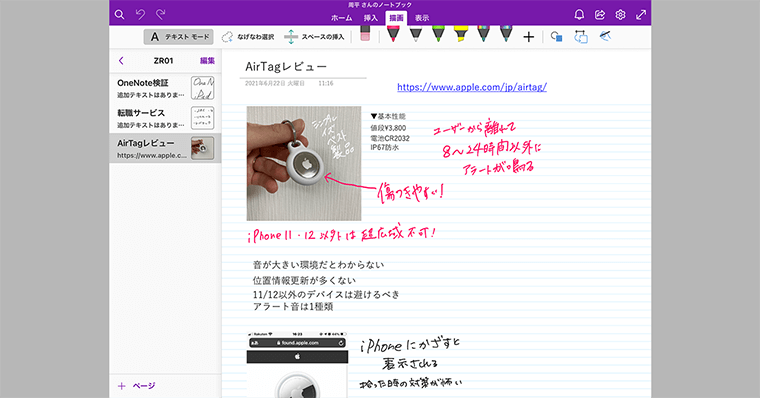Screen dimensions: 760x398
Task: Click the 電池CR2032 line
Action: [390, 138]
